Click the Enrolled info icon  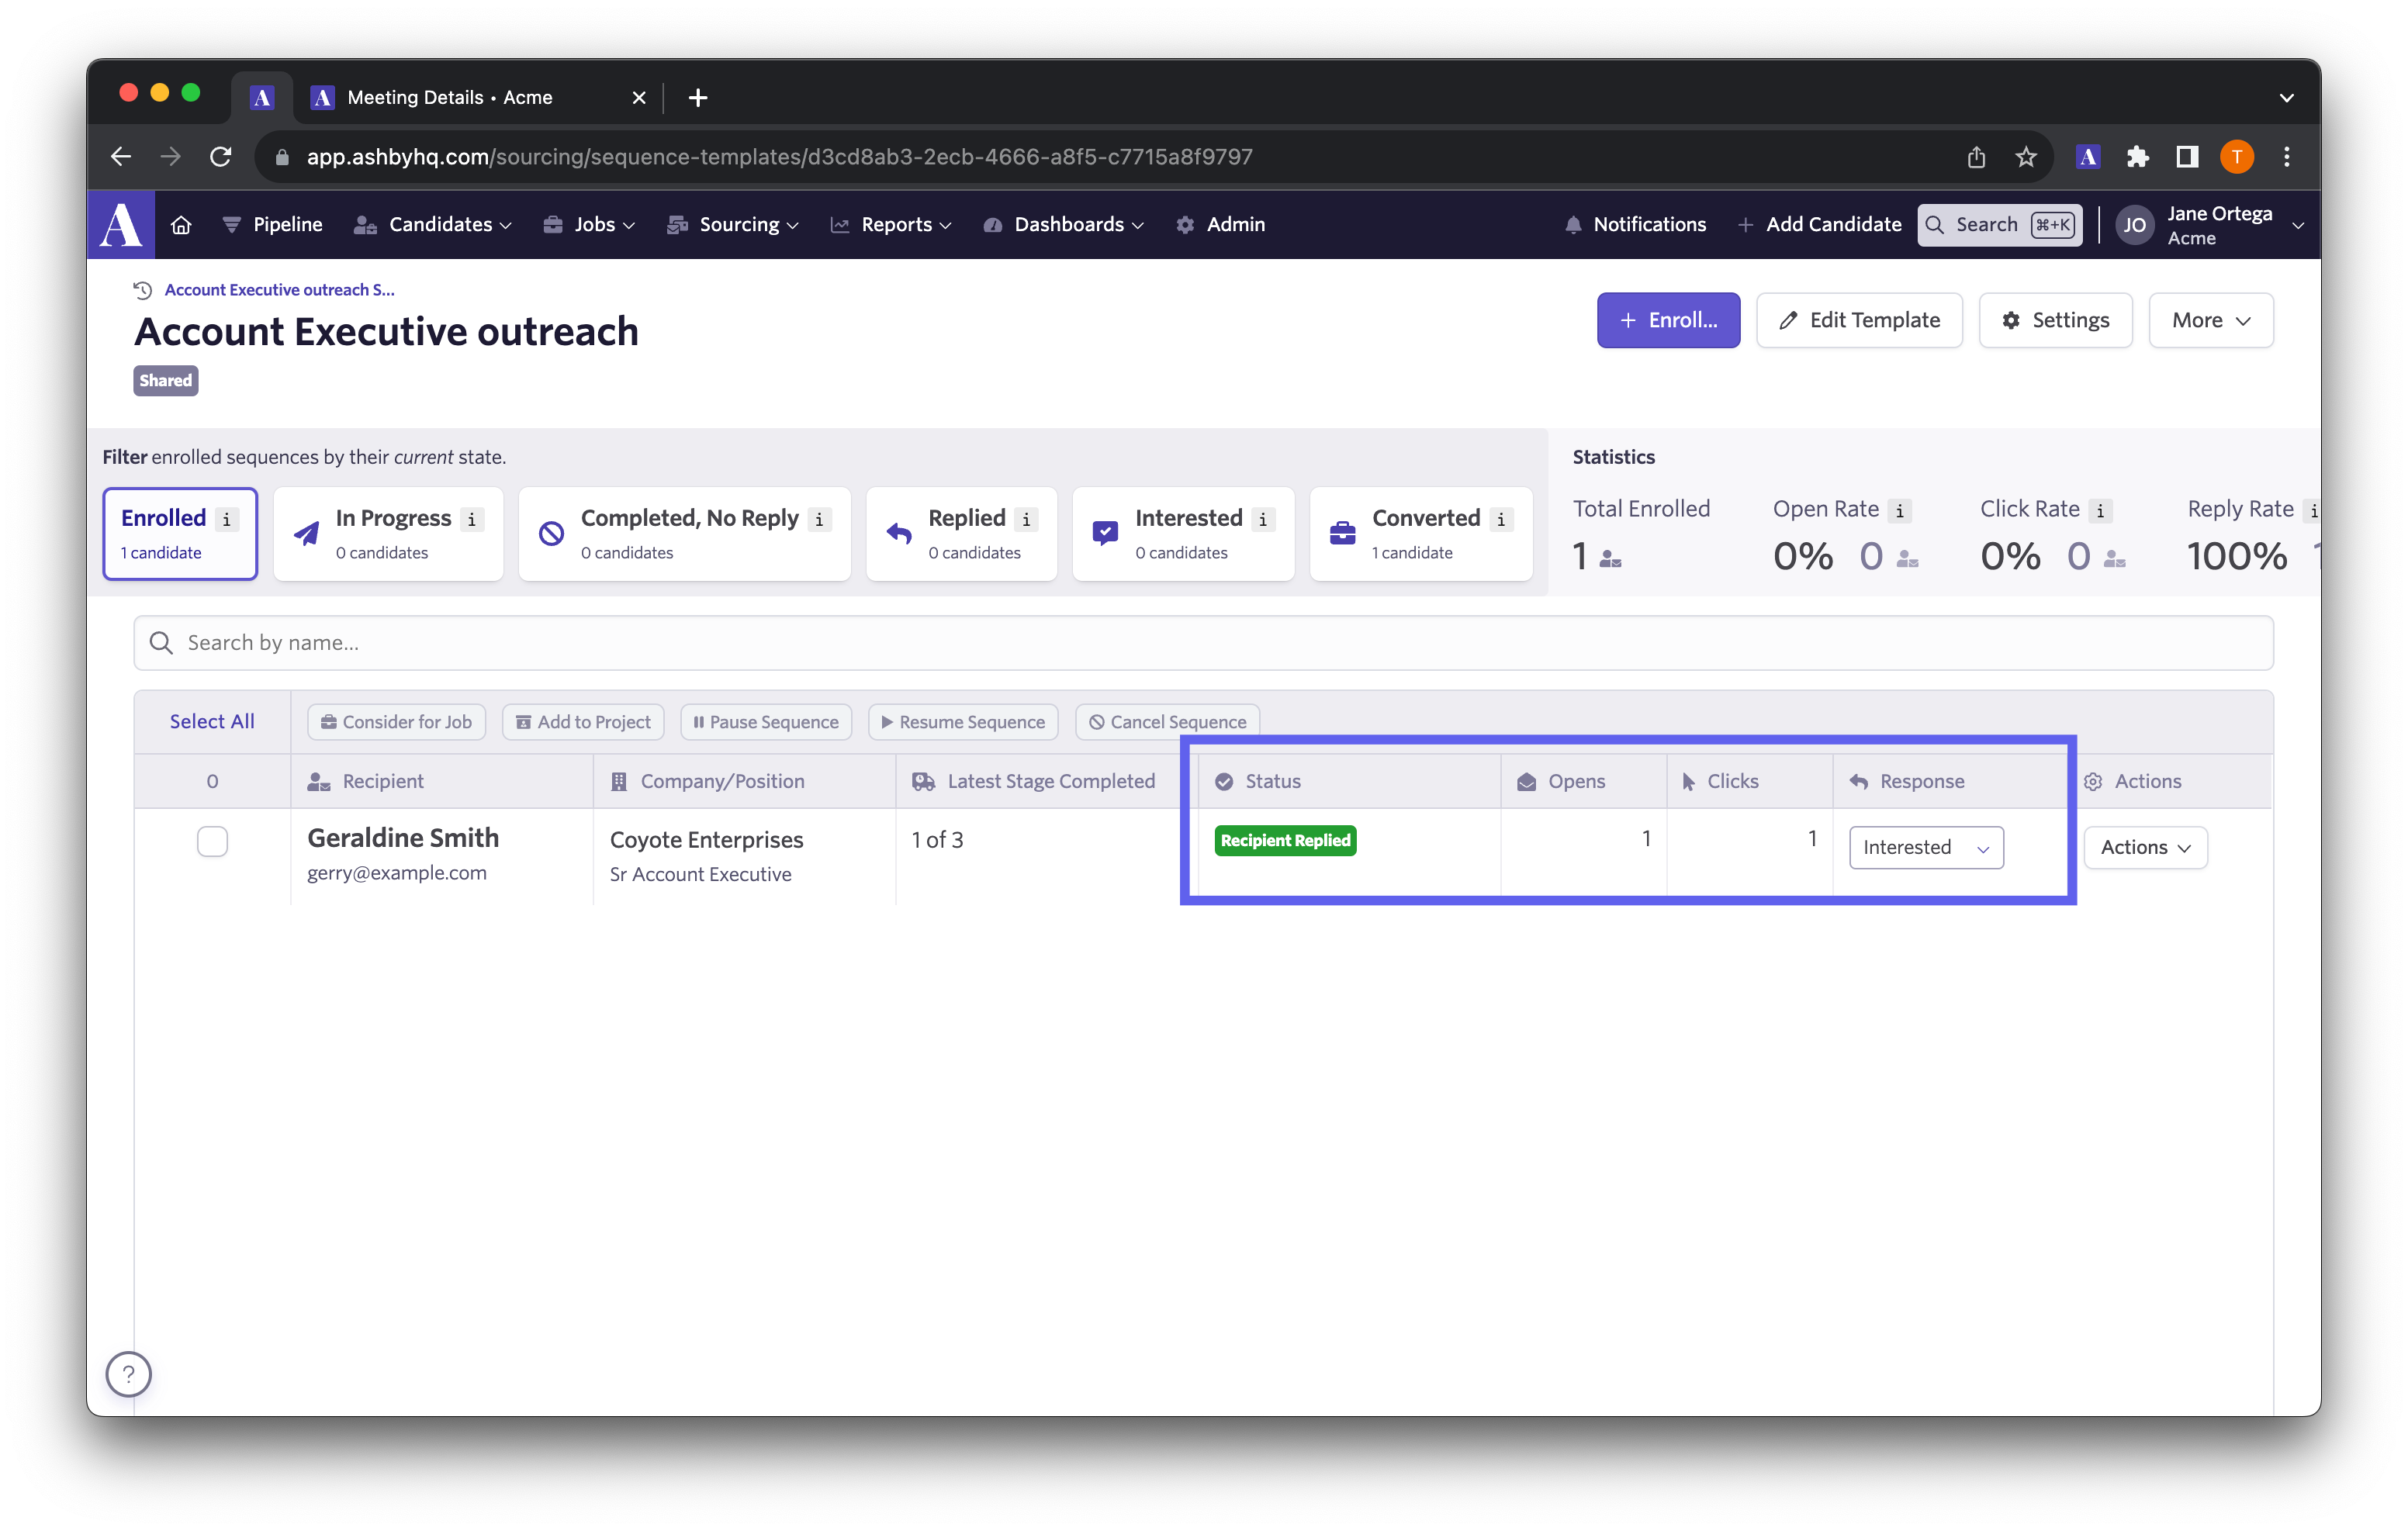click(227, 519)
